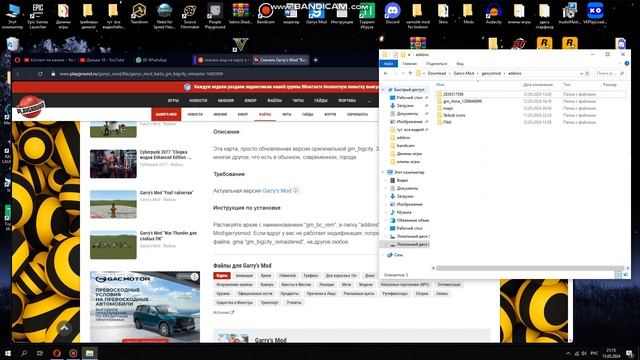Open Task View on taskbar
This screenshot has width=640, height=360.
click(40, 353)
